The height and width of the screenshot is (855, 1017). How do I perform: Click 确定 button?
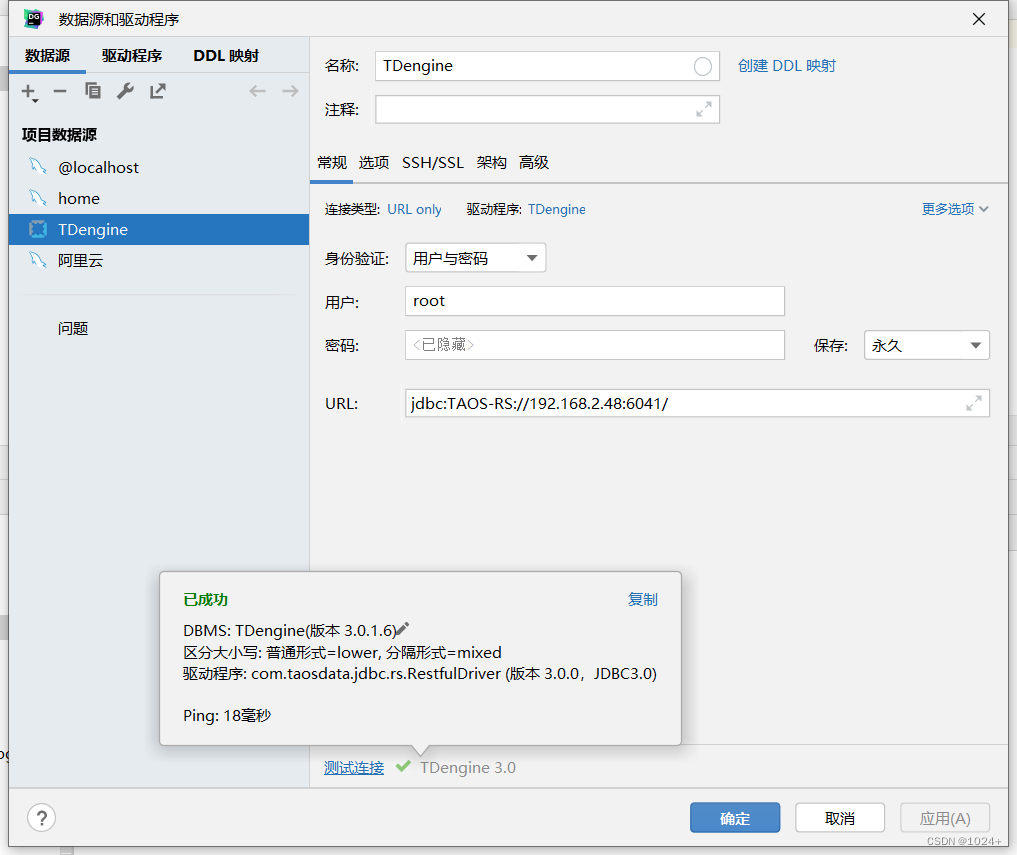click(735, 818)
